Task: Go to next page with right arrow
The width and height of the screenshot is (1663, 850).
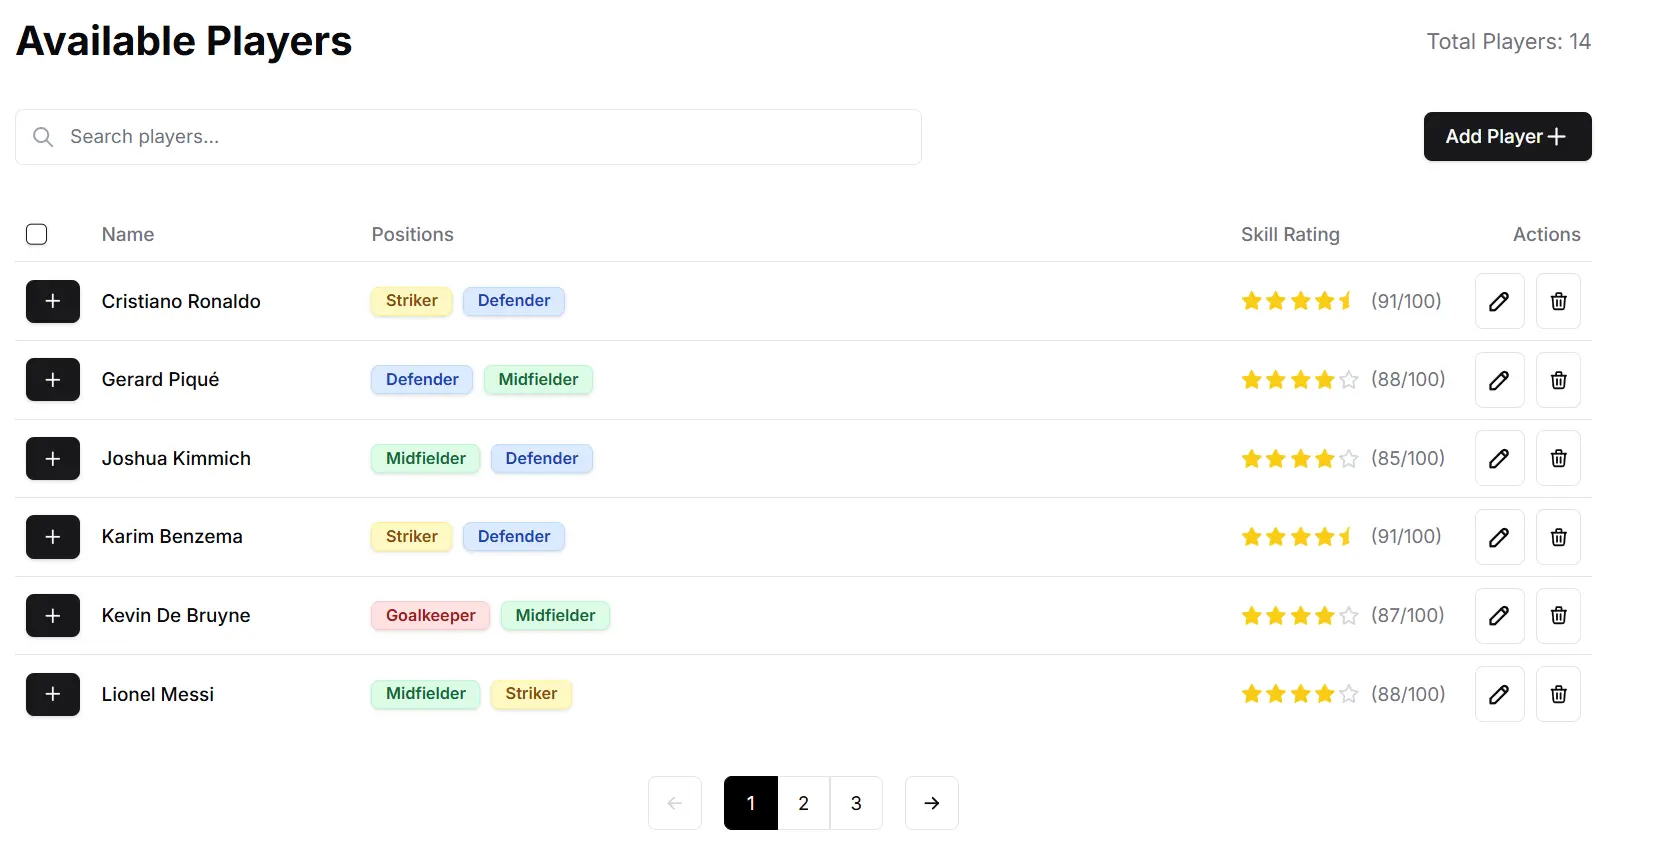Action: pyautogui.click(x=931, y=803)
